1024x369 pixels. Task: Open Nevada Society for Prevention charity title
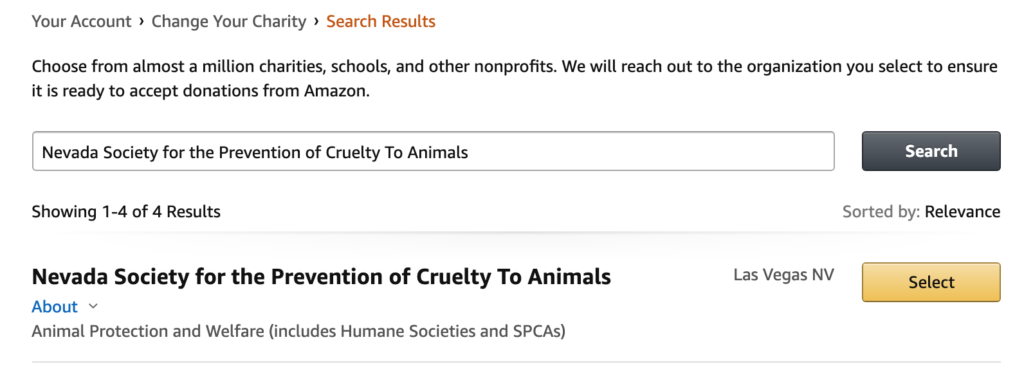[x=321, y=277]
